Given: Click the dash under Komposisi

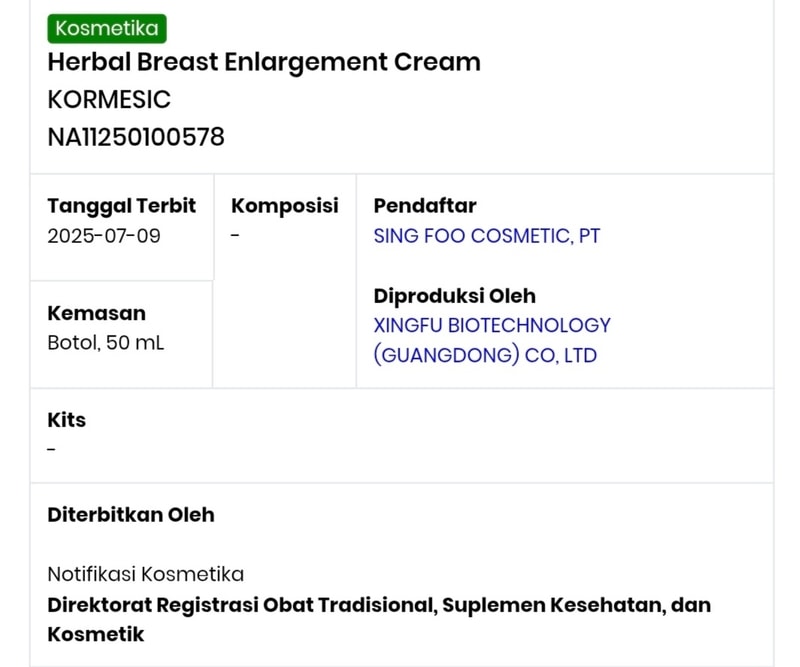Looking at the screenshot, I should tap(235, 236).
